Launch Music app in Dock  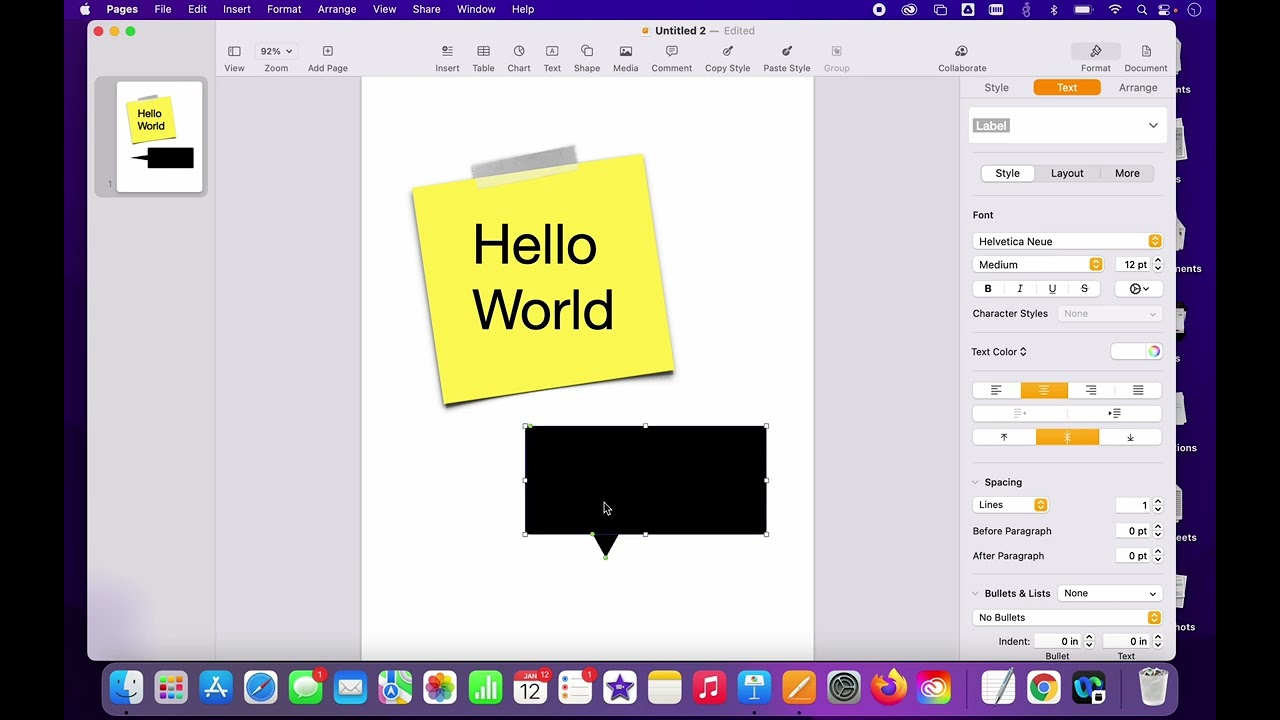point(709,687)
